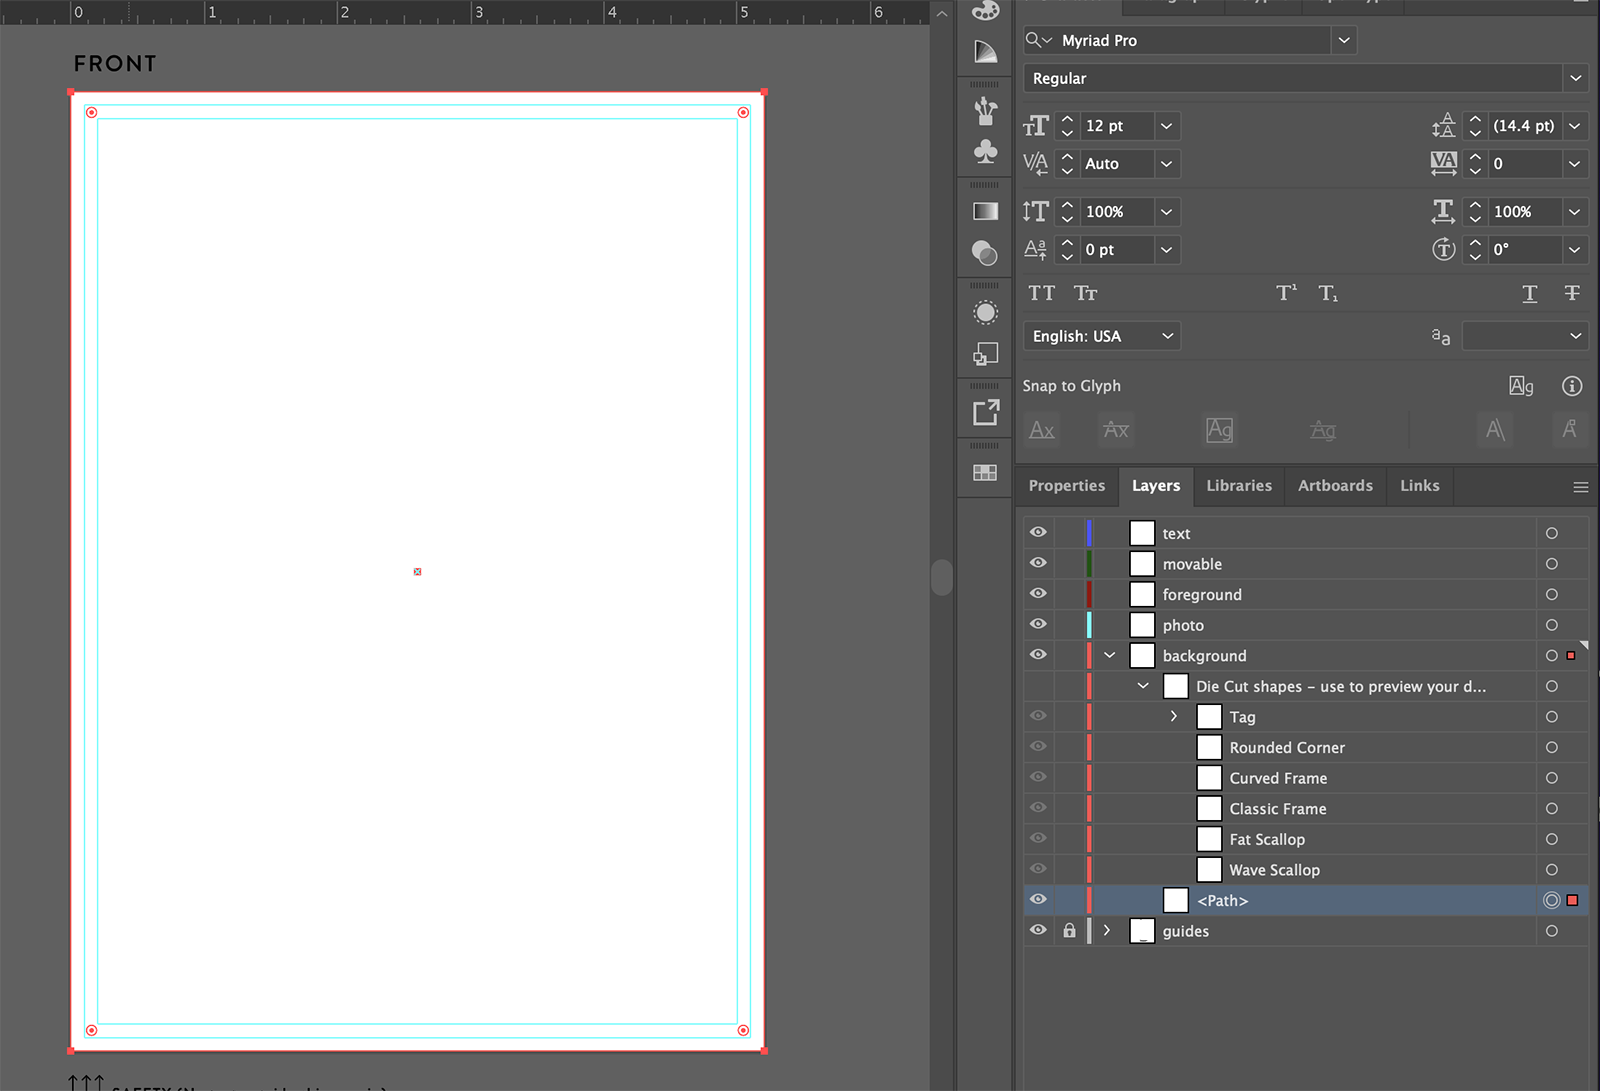Click the Snap to Glyph anchor point icon
The width and height of the screenshot is (1600, 1091).
(1569, 430)
